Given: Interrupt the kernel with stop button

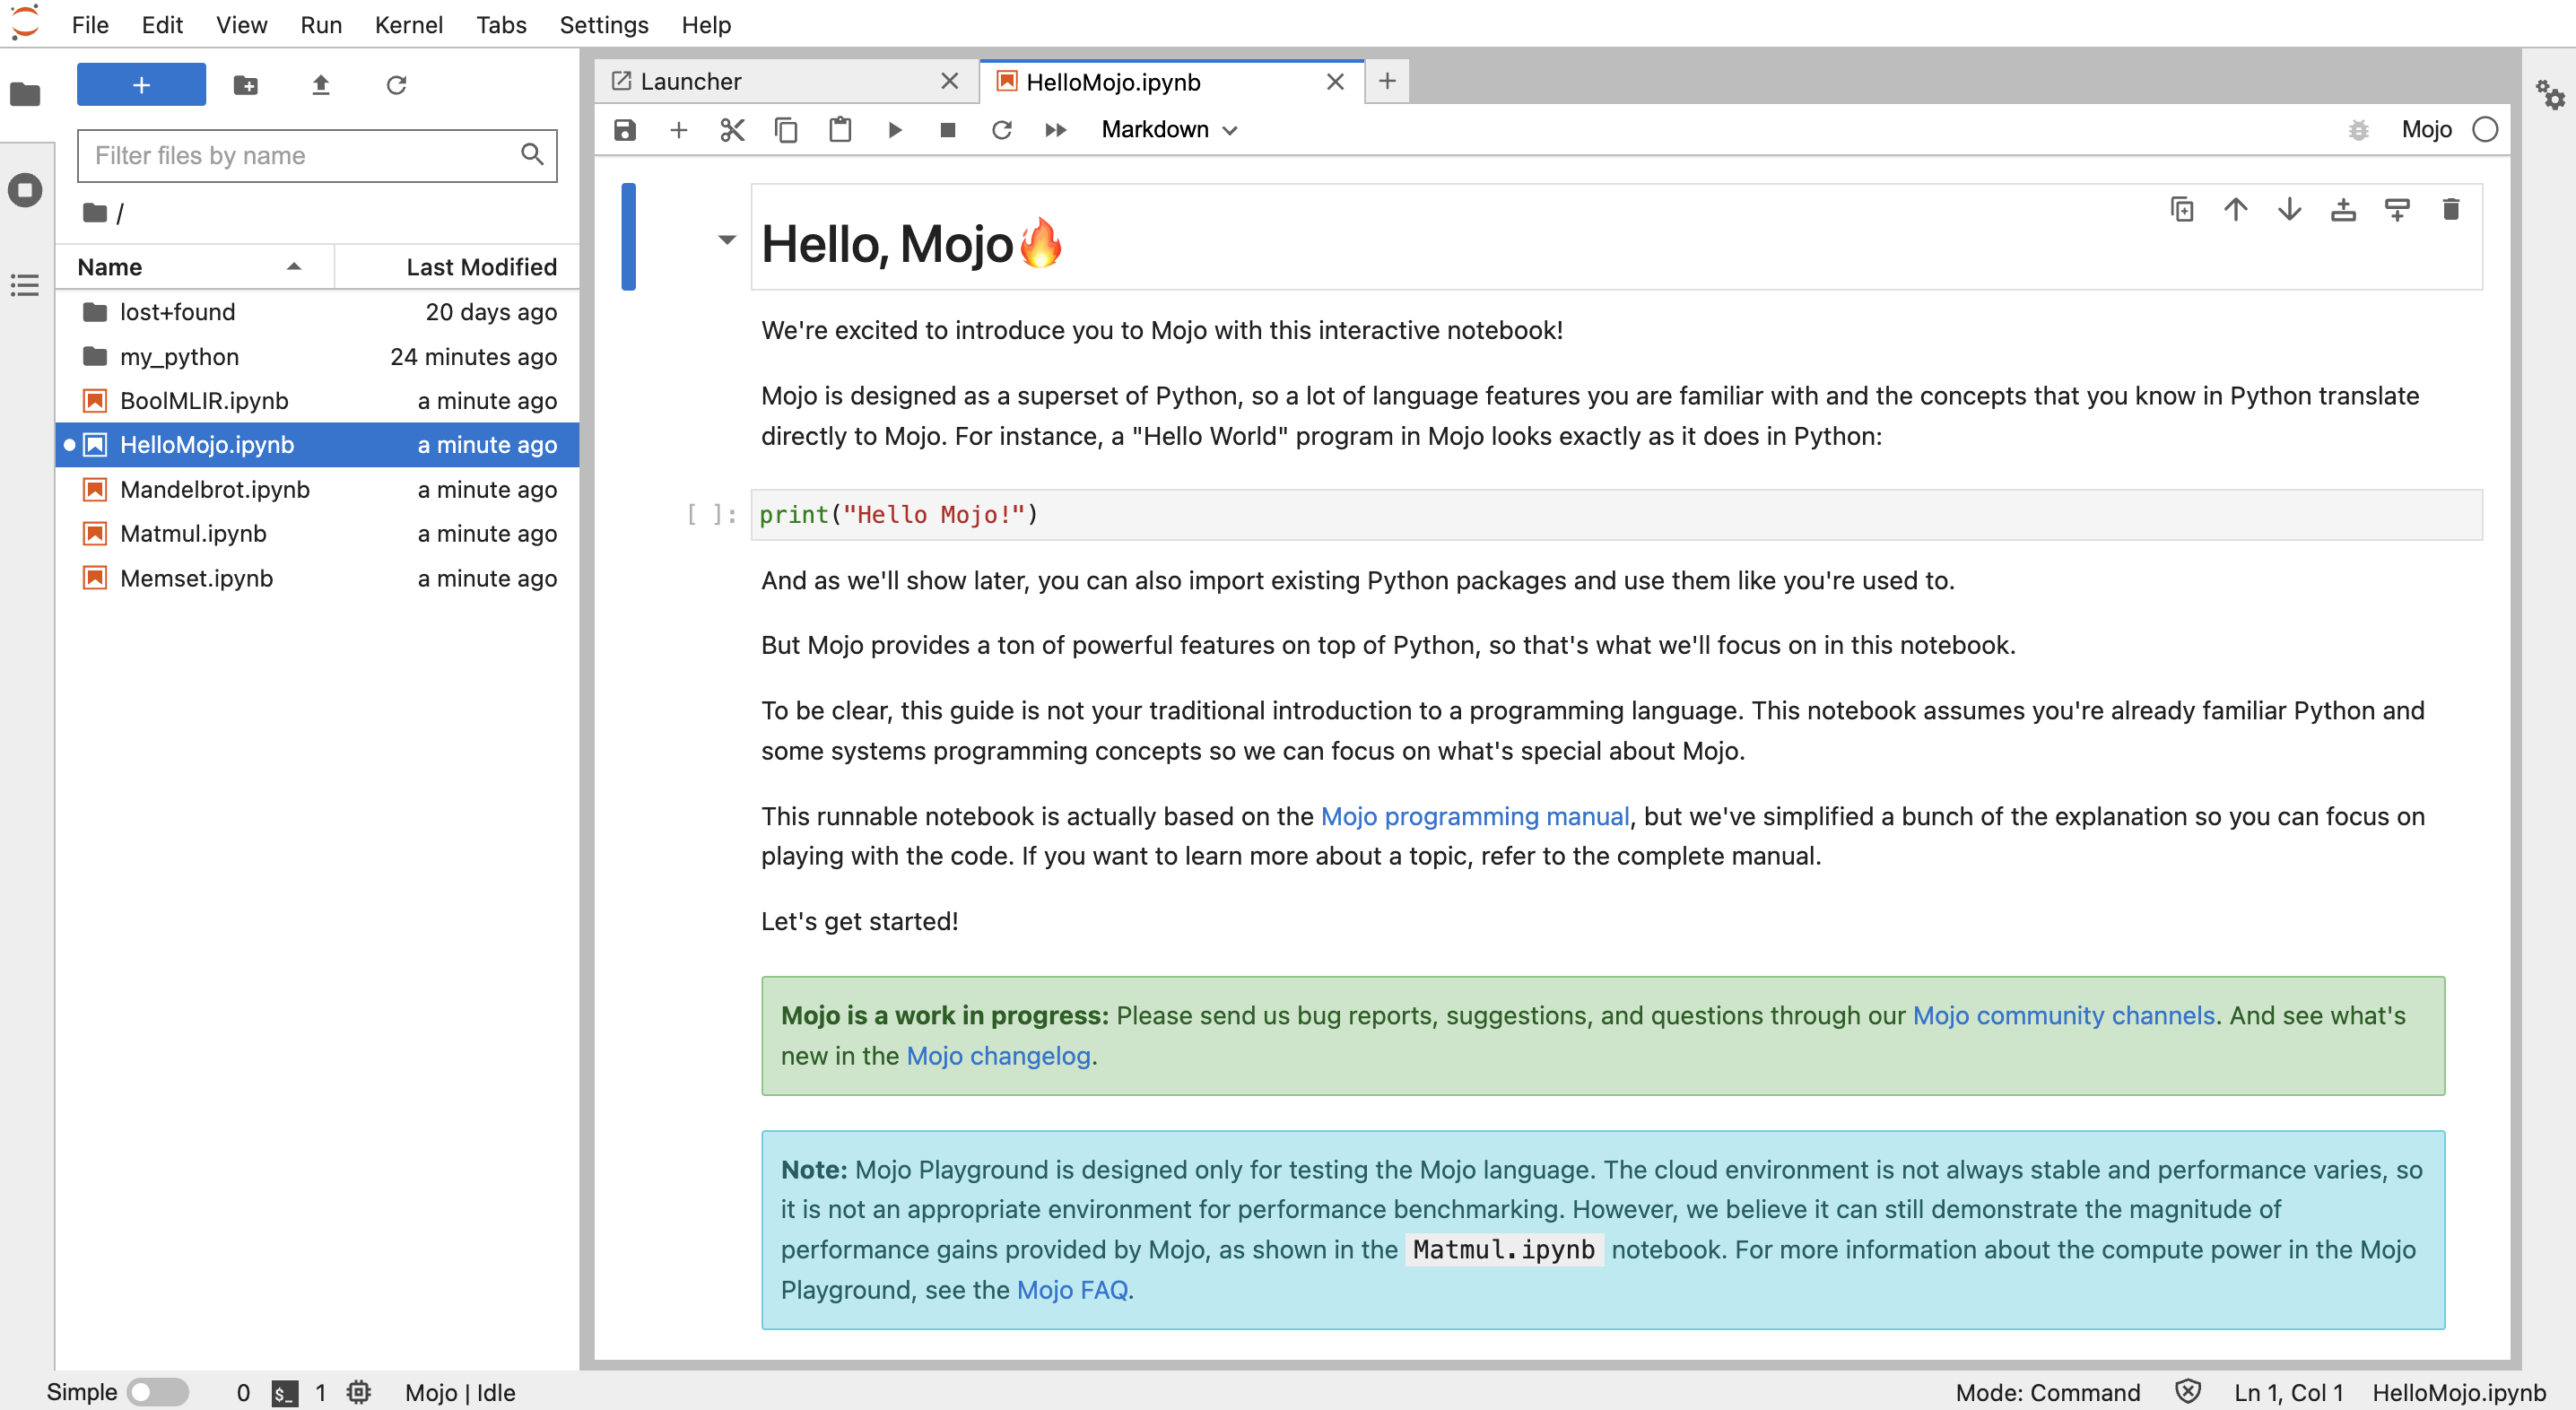Looking at the screenshot, I should [x=948, y=130].
